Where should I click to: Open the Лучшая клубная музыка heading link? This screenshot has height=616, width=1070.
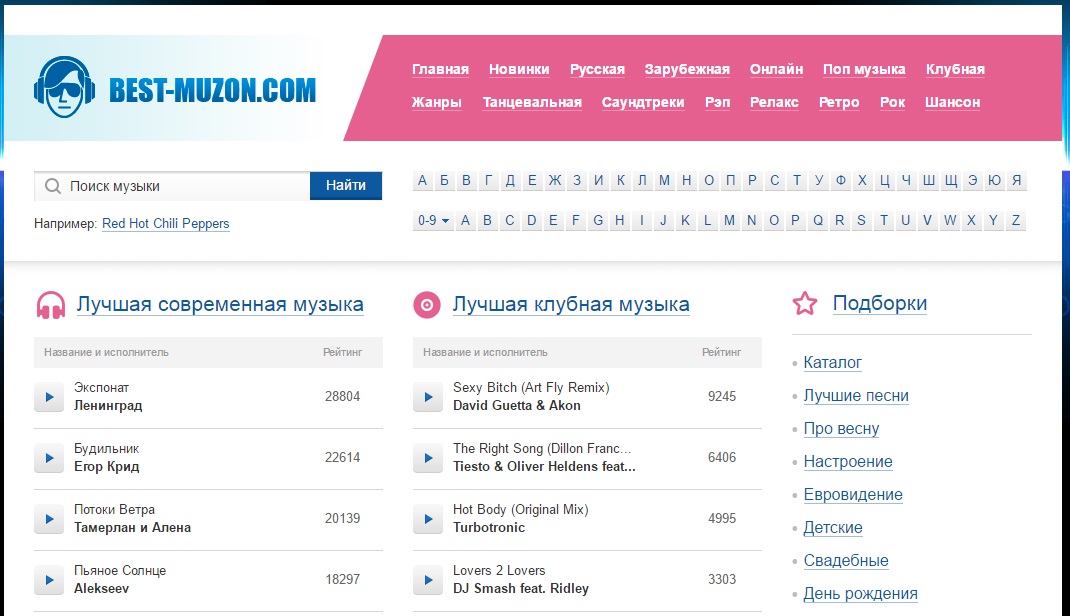tap(570, 304)
